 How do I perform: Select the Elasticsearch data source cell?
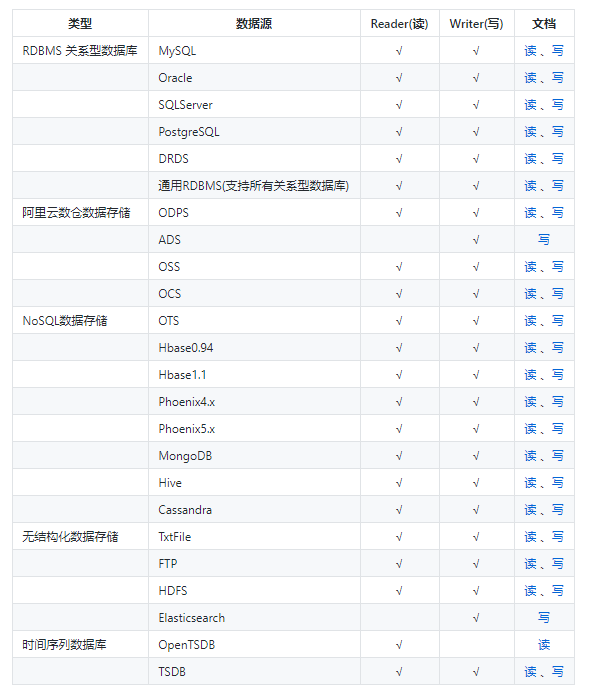(254, 618)
